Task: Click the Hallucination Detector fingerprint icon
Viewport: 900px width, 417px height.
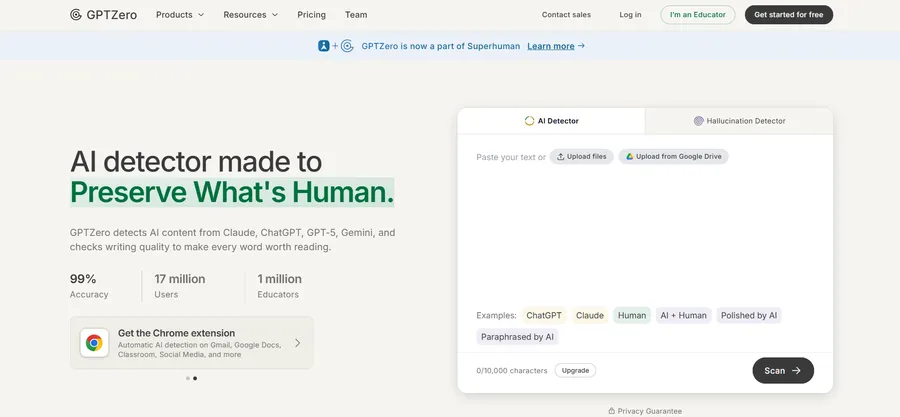Action: click(699, 121)
